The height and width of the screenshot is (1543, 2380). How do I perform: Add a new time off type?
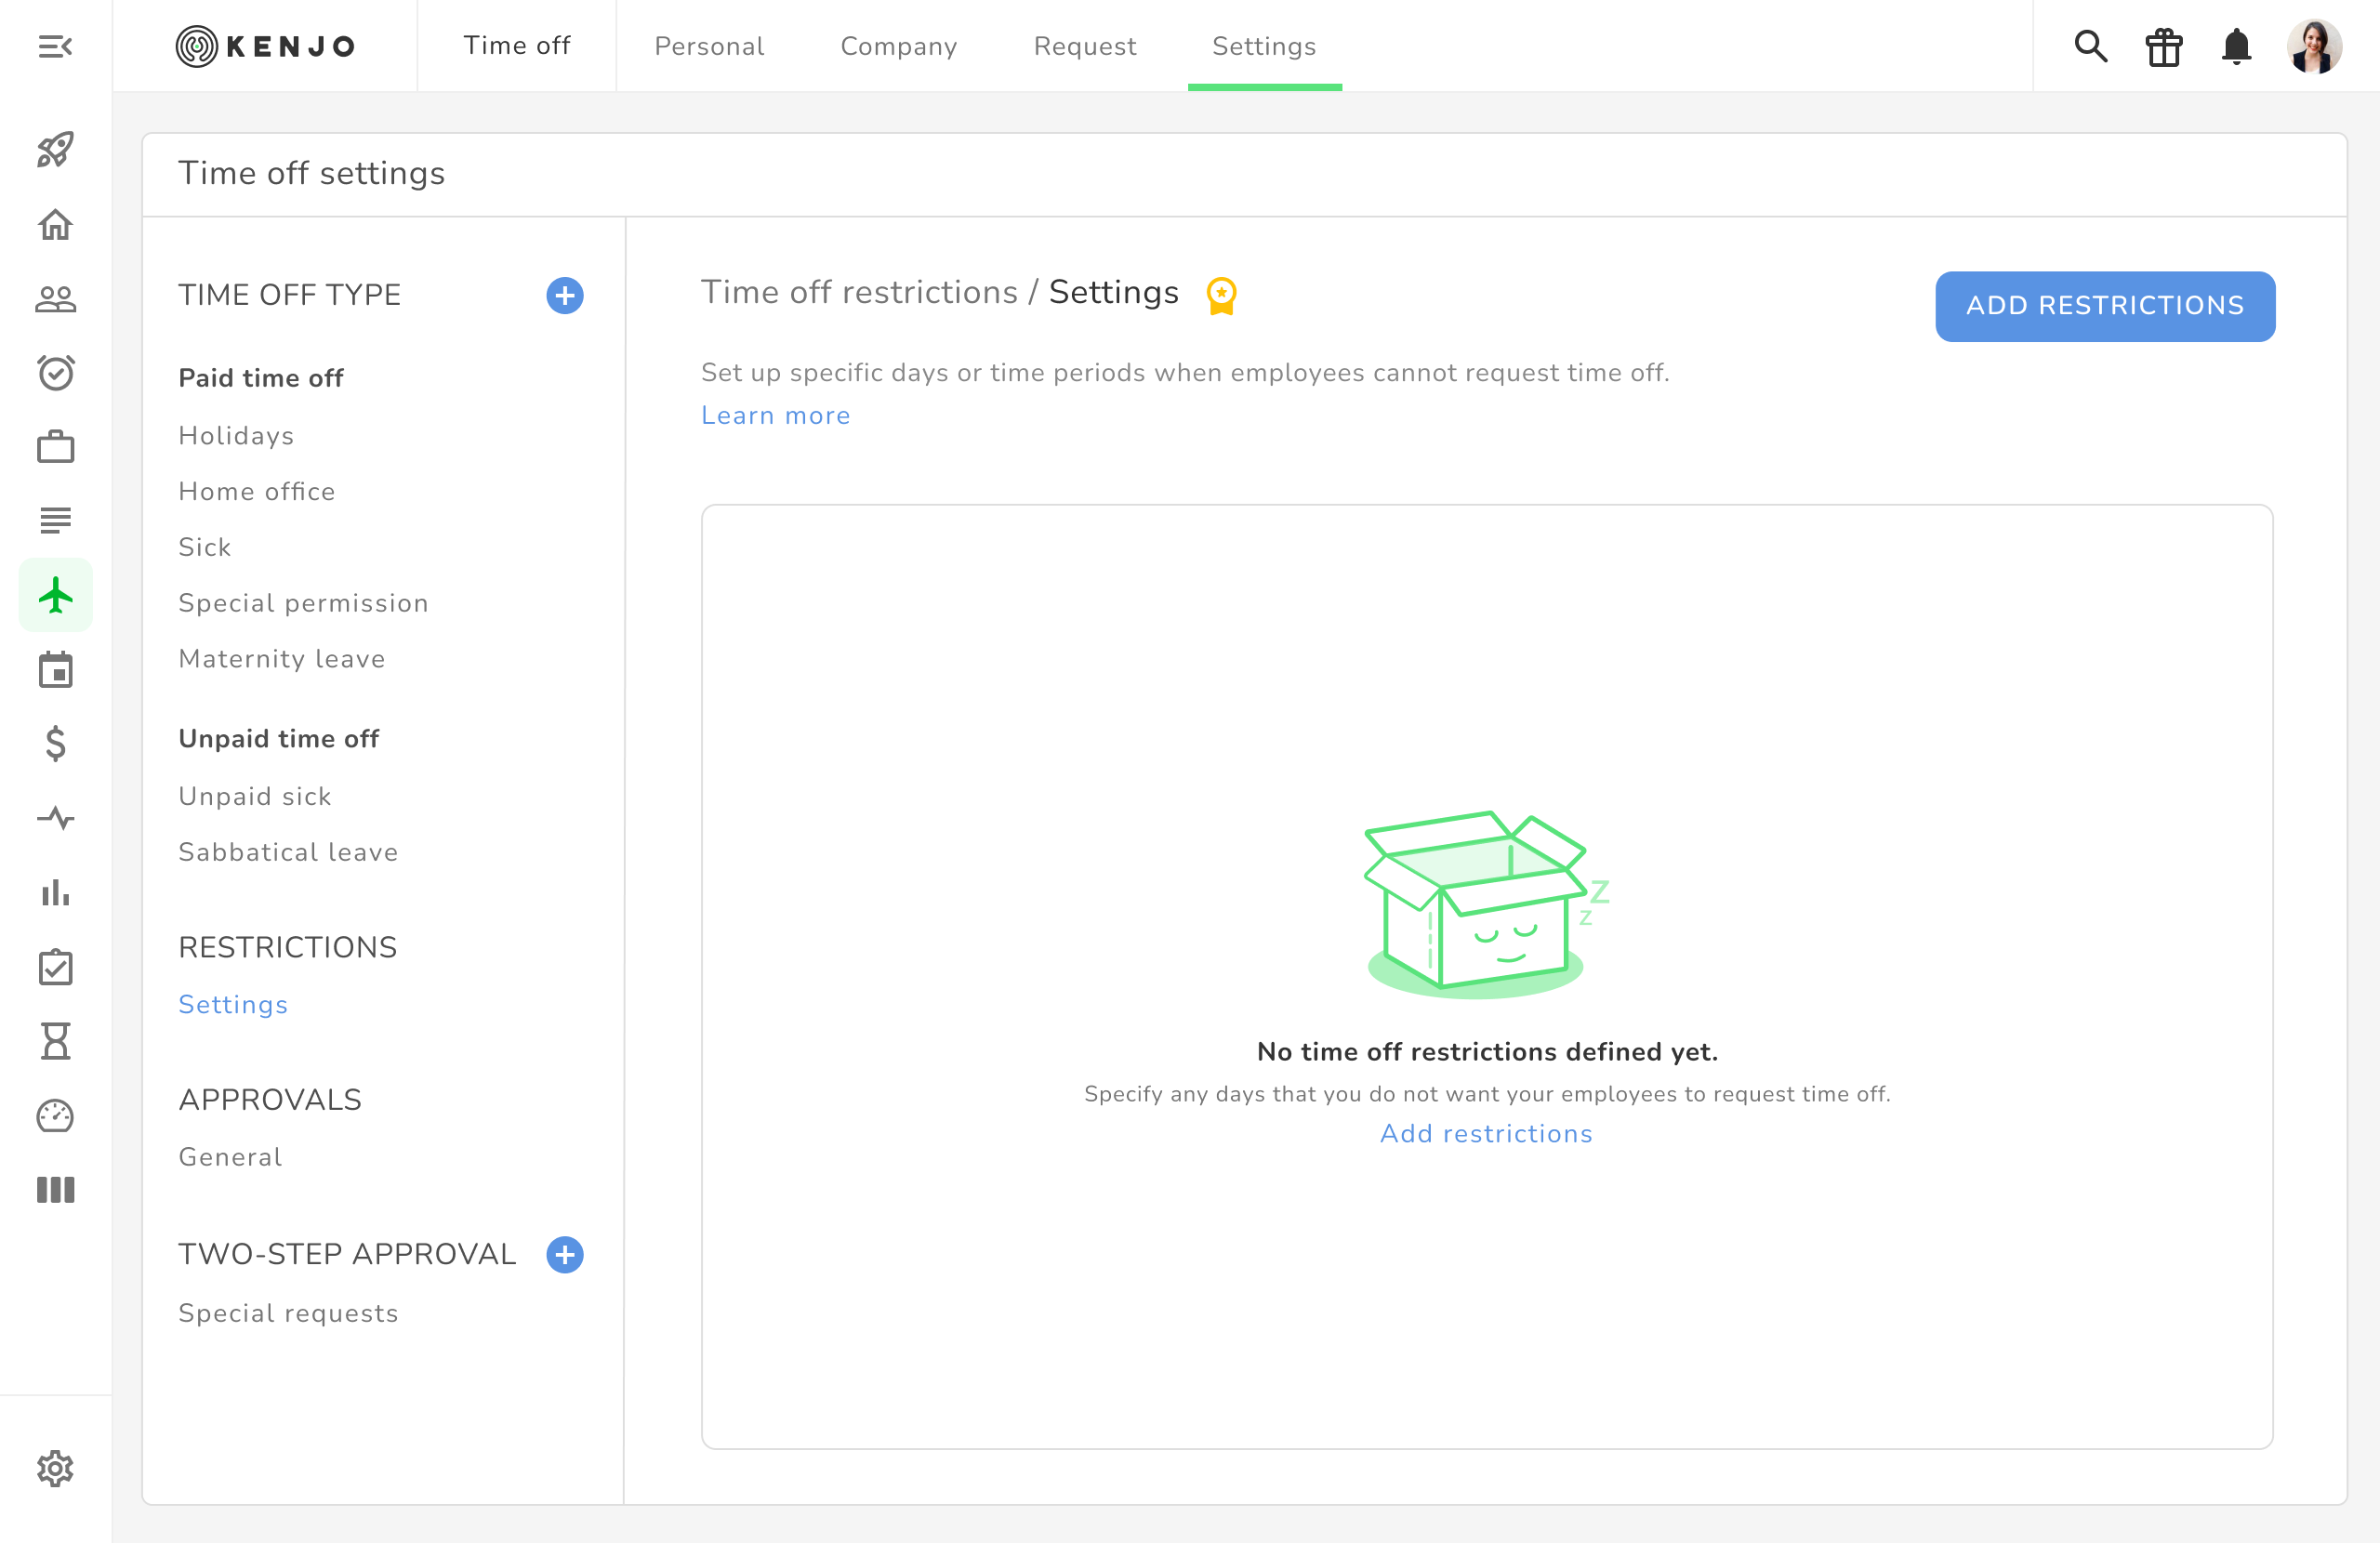pyautogui.click(x=565, y=296)
